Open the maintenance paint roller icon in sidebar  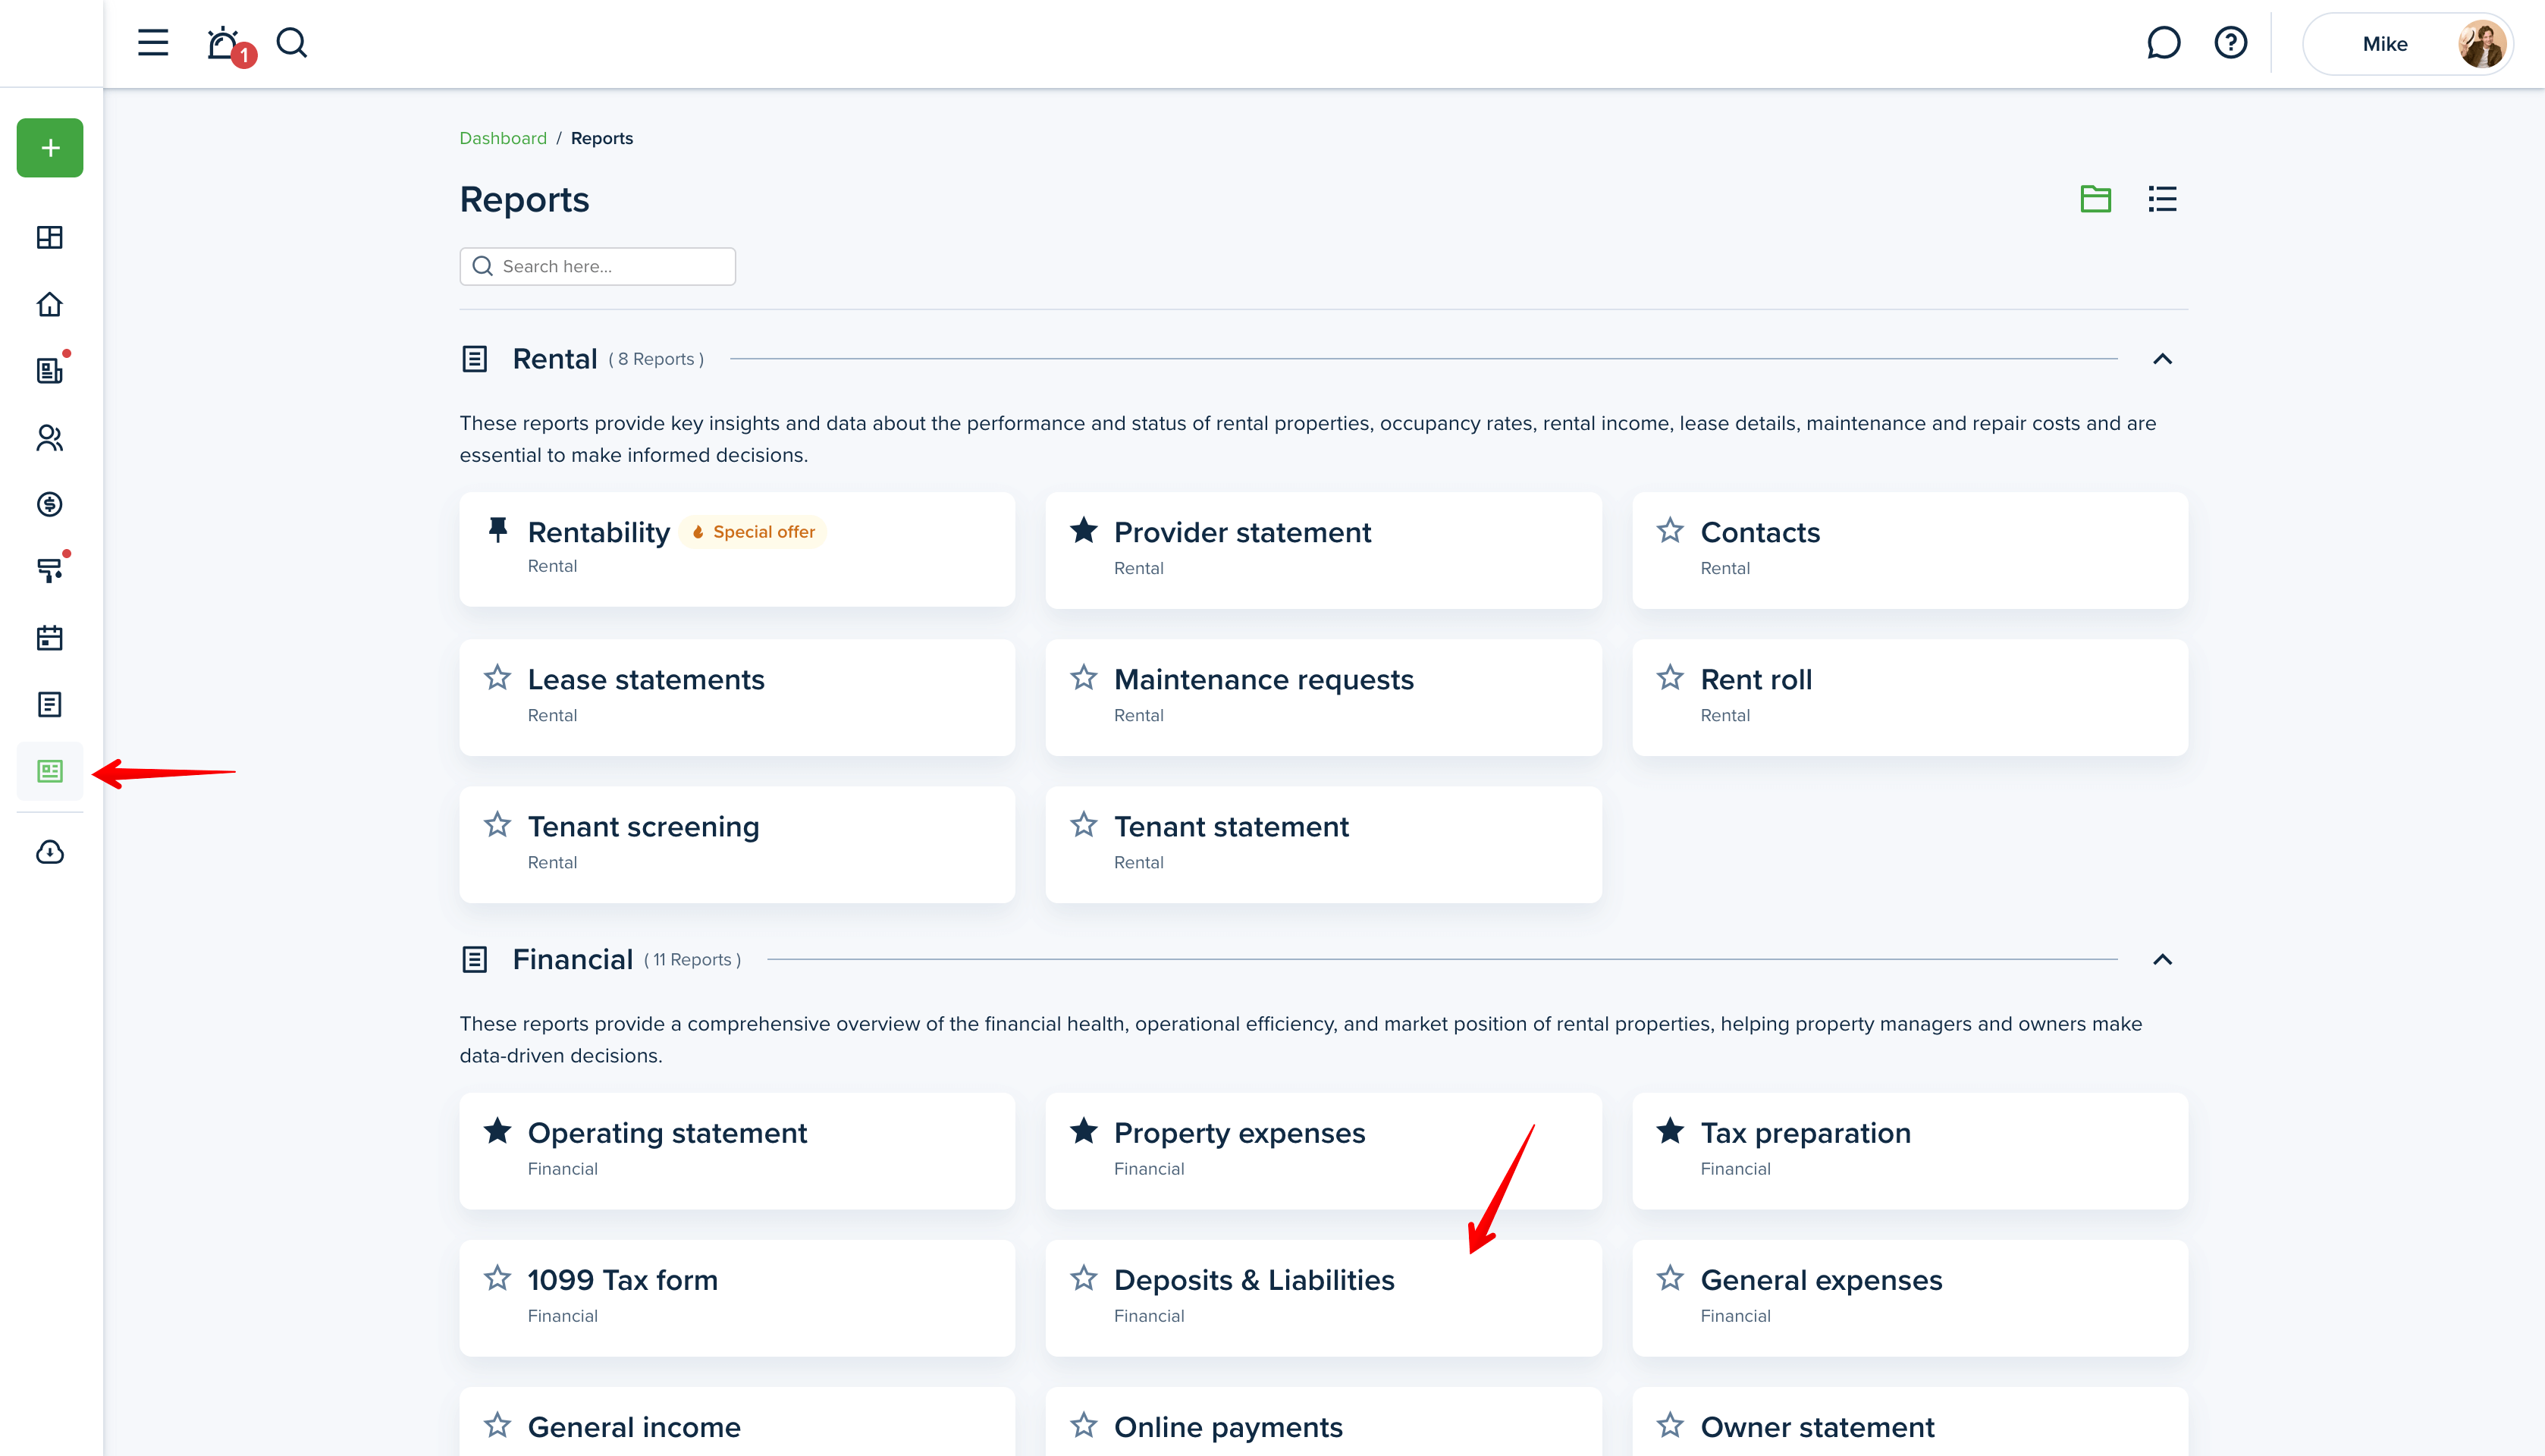(50, 570)
